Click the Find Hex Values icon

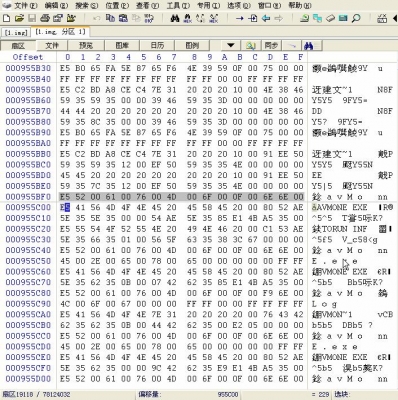point(188,18)
